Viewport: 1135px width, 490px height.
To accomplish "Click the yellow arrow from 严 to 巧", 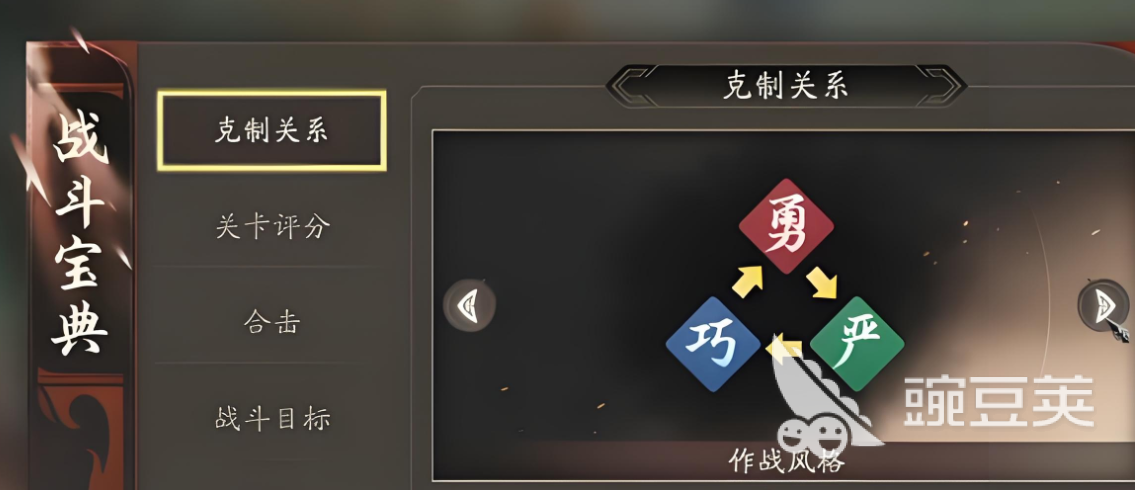I will pyautogui.click(x=786, y=350).
